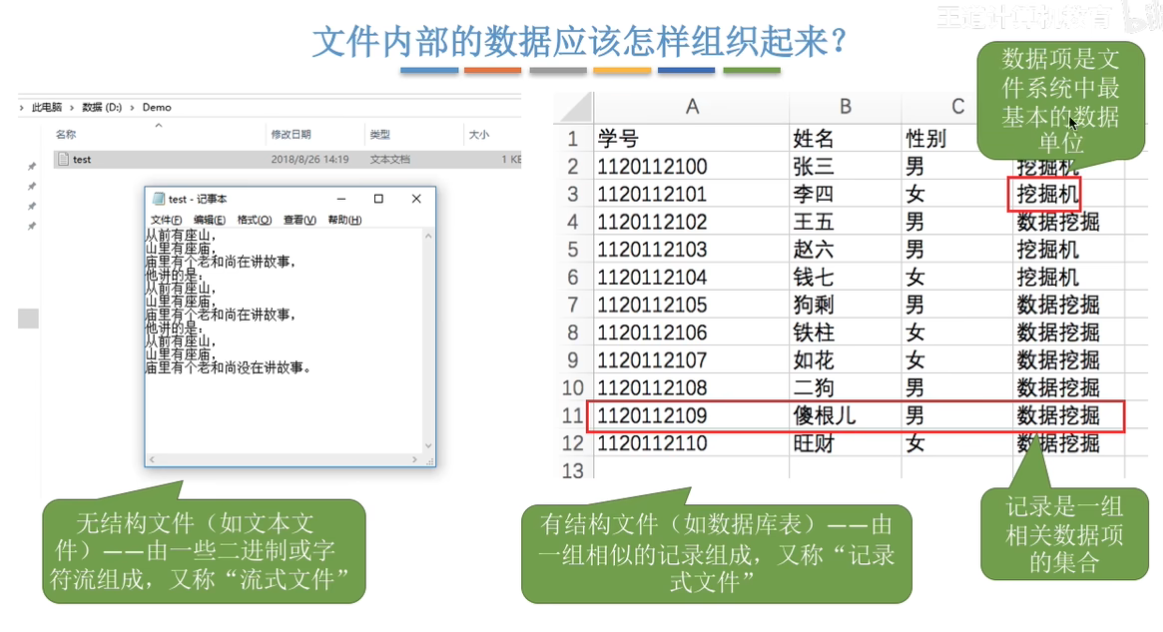Select spreadsheet column B header
Image resolution: width=1163 pixels, height=632 pixels.
click(846, 107)
